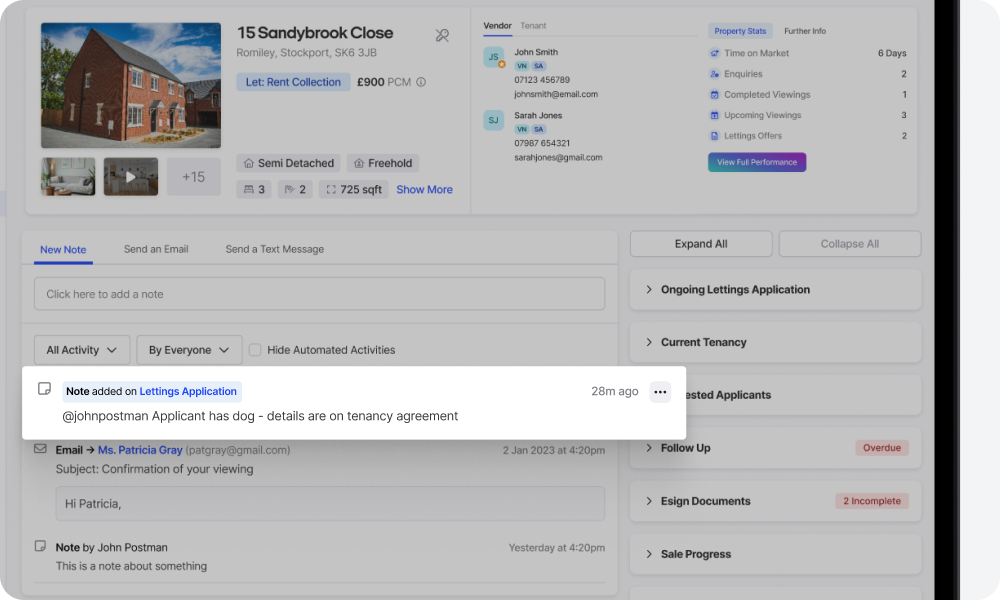Switch to Send an Email tab
This screenshot has height=600, width=1000.
156,249
